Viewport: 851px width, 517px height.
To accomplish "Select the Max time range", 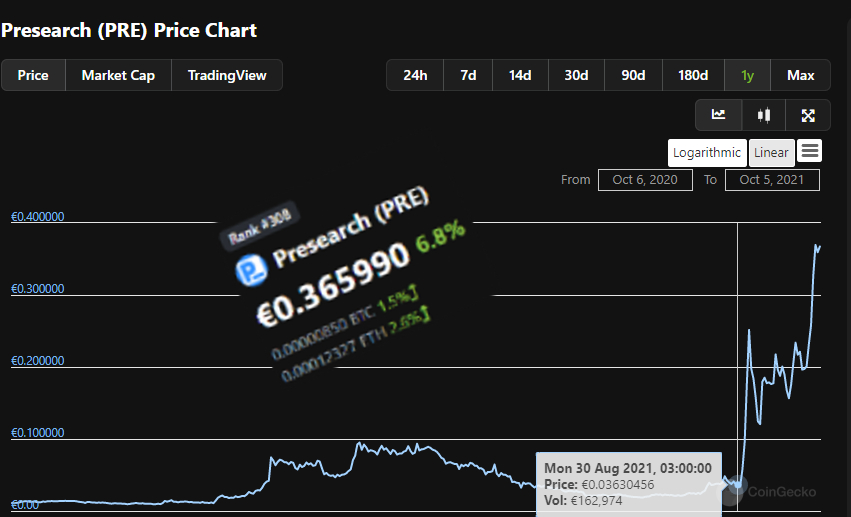I will pyautogui.click(x=800, y=76).
